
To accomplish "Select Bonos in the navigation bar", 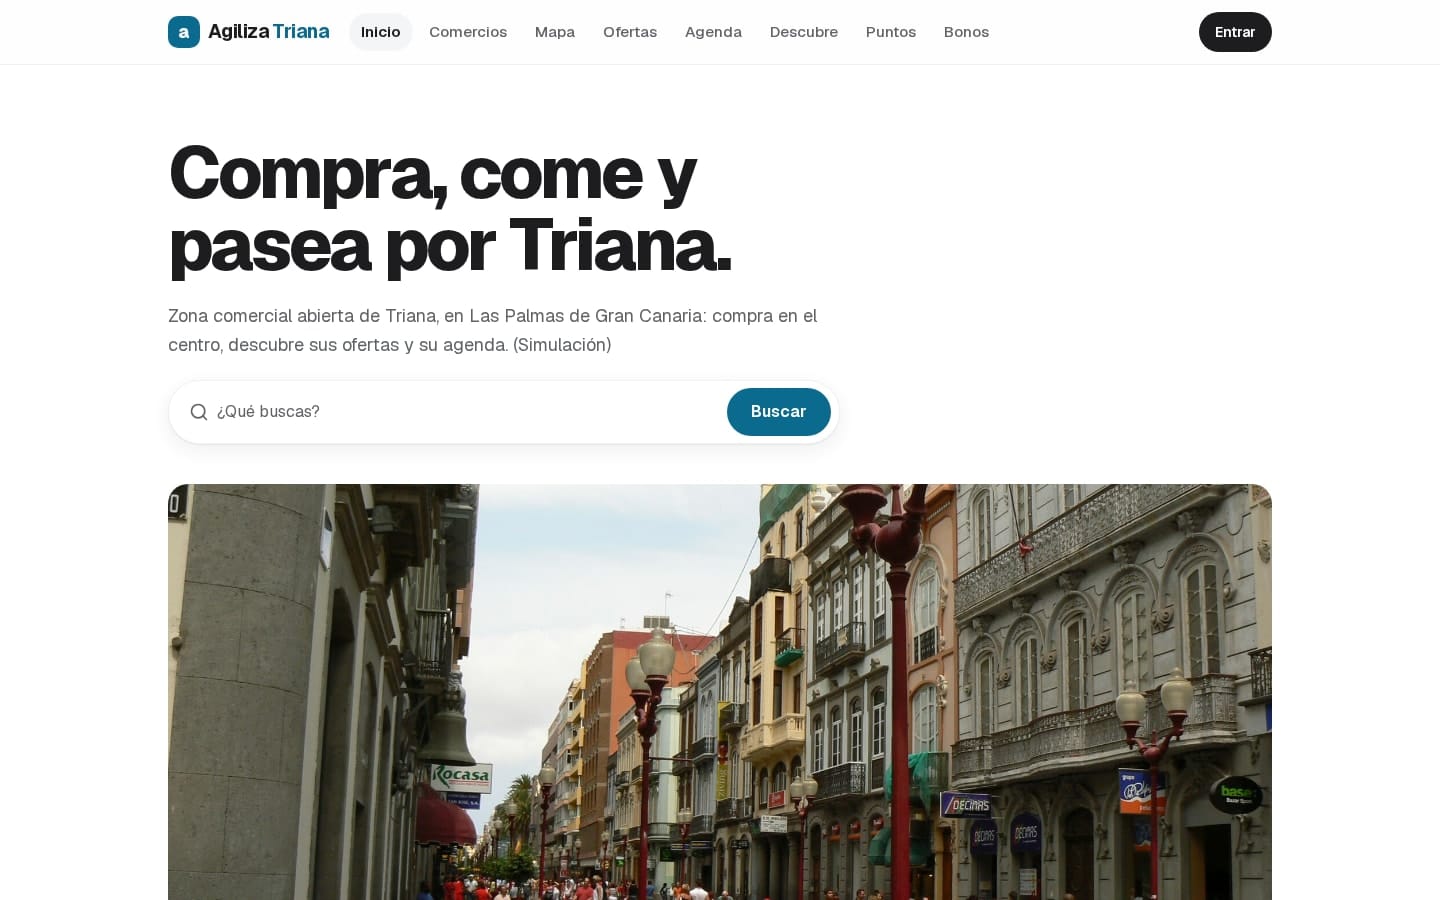I will [x=966, y=32].
